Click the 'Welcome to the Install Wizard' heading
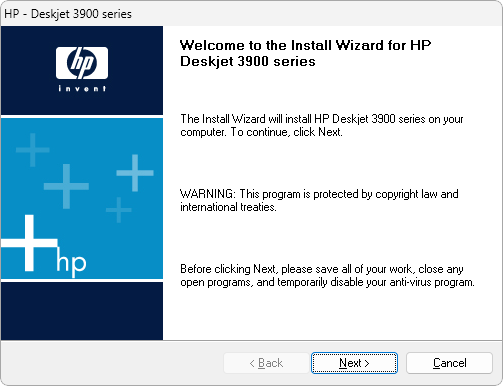This screenshot has height=386, width=503. point(305,53)
